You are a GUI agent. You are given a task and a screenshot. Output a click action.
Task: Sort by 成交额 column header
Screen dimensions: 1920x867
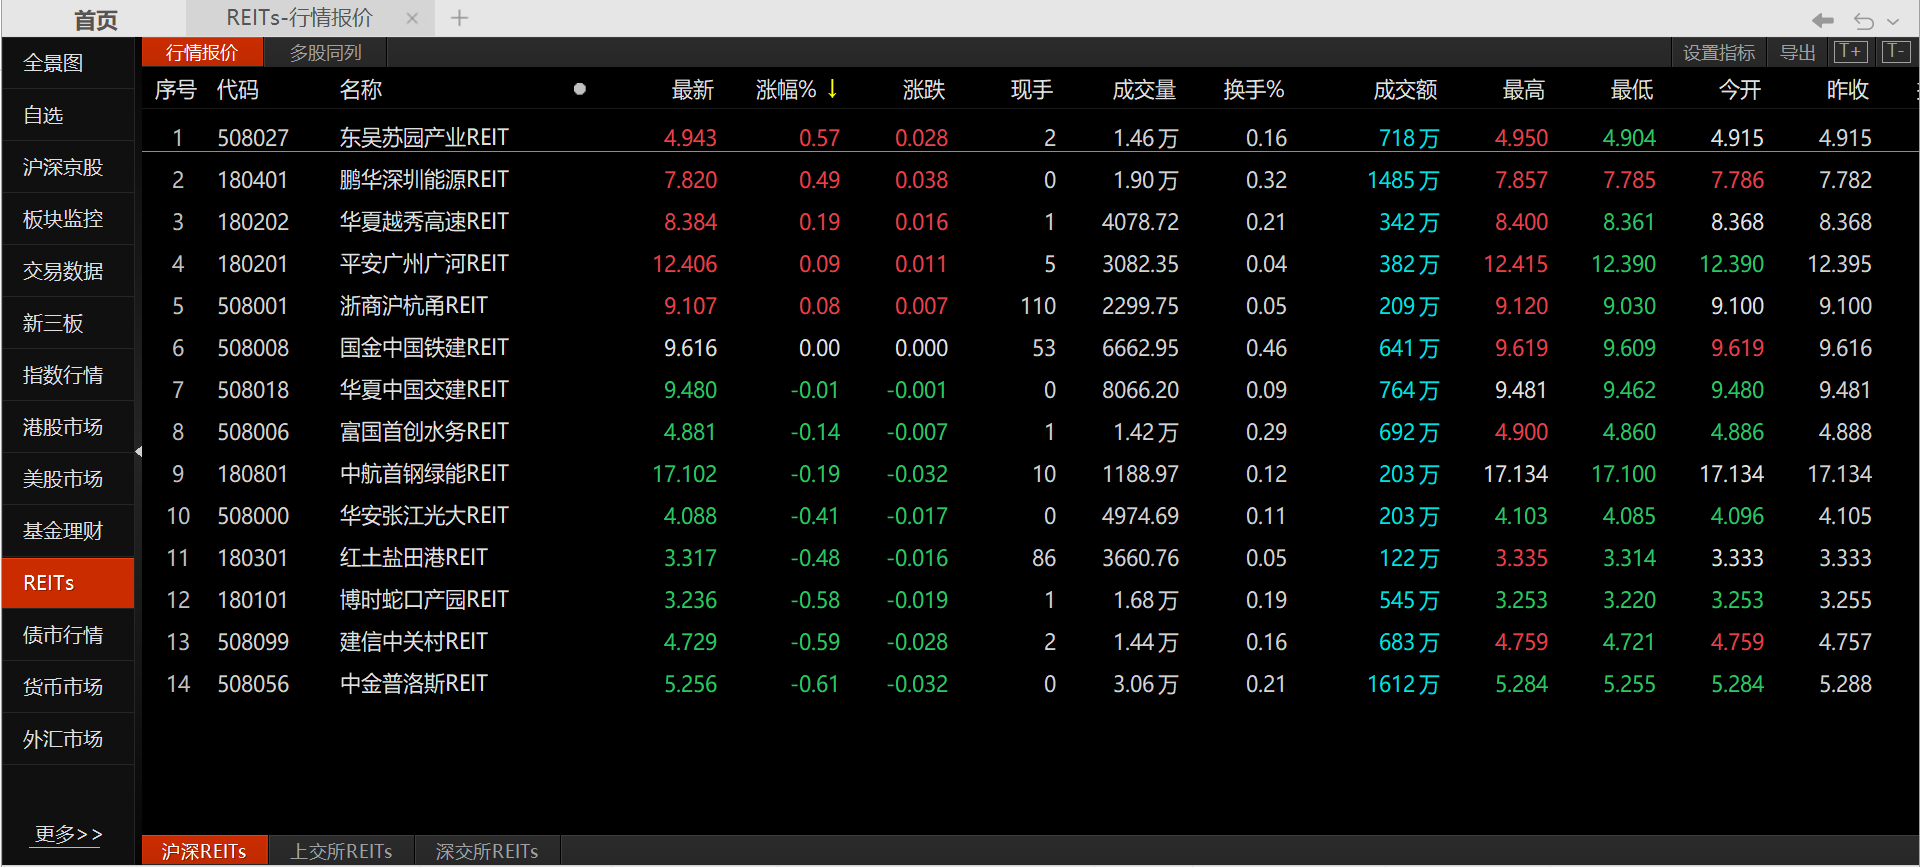coord(1405,90)
